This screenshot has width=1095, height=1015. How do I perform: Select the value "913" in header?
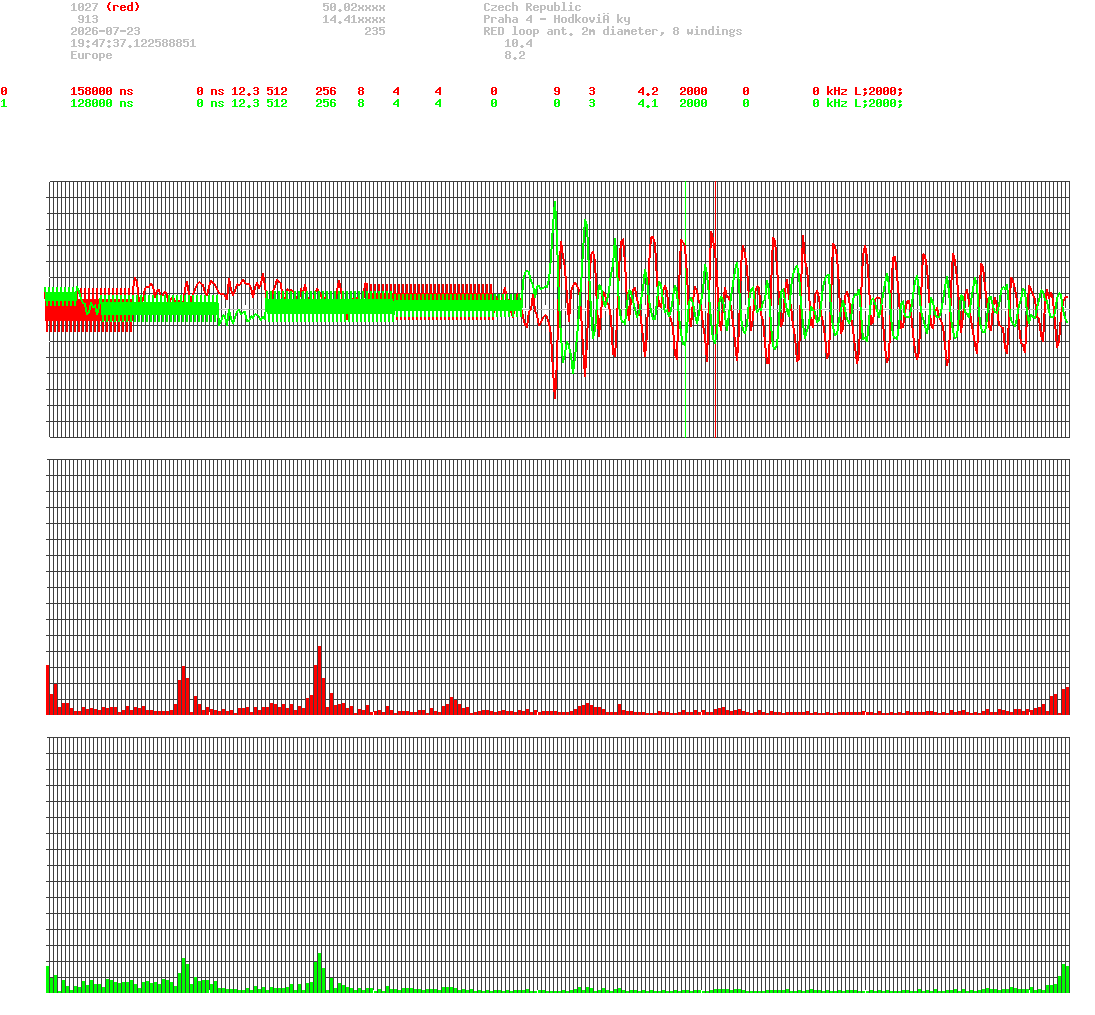coord(88,19)
